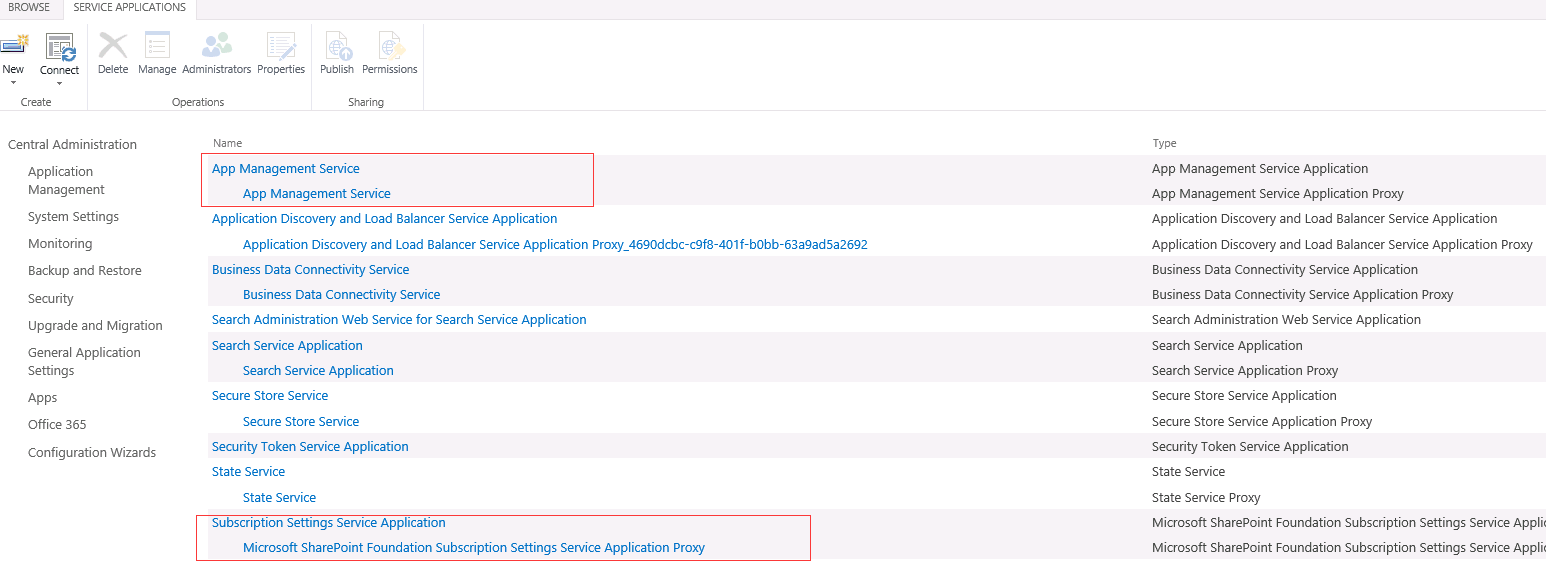Click the Manage ribbon icon

point(157,45)
